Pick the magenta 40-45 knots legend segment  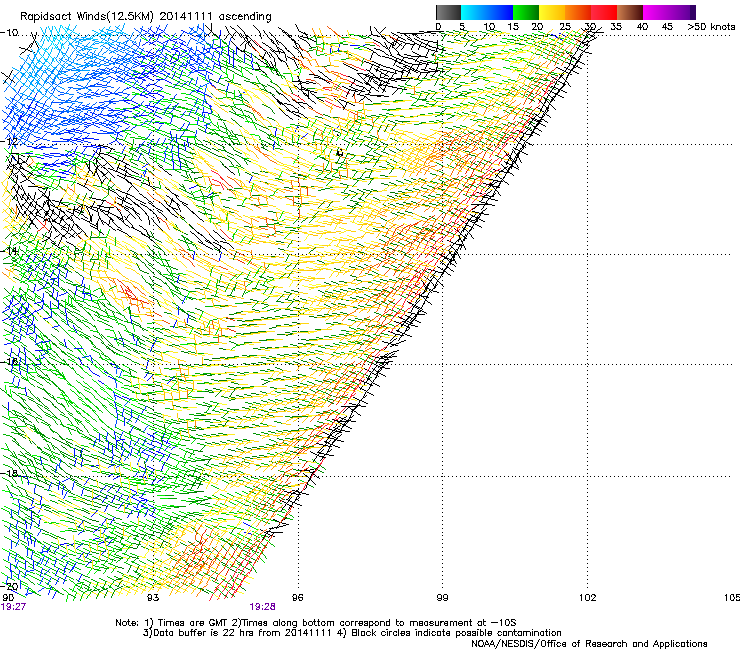tap(656, 12)
